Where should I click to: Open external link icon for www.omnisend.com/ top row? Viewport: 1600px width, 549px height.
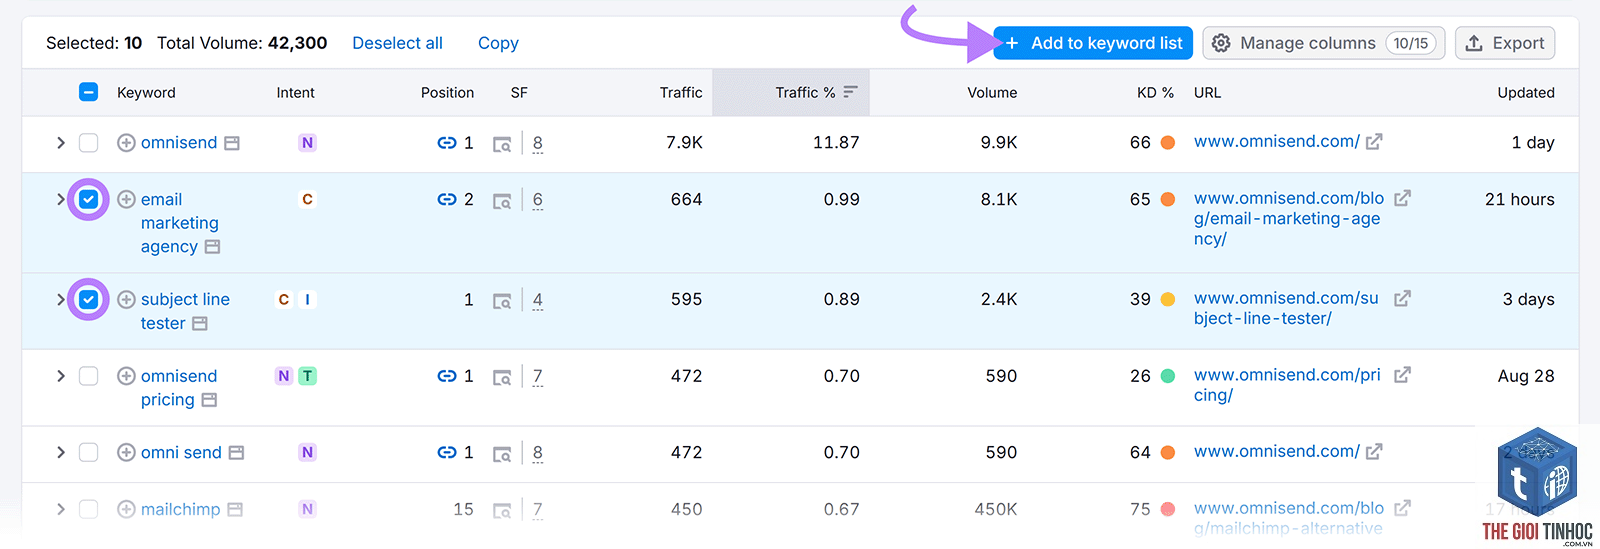click(1374, 142)
